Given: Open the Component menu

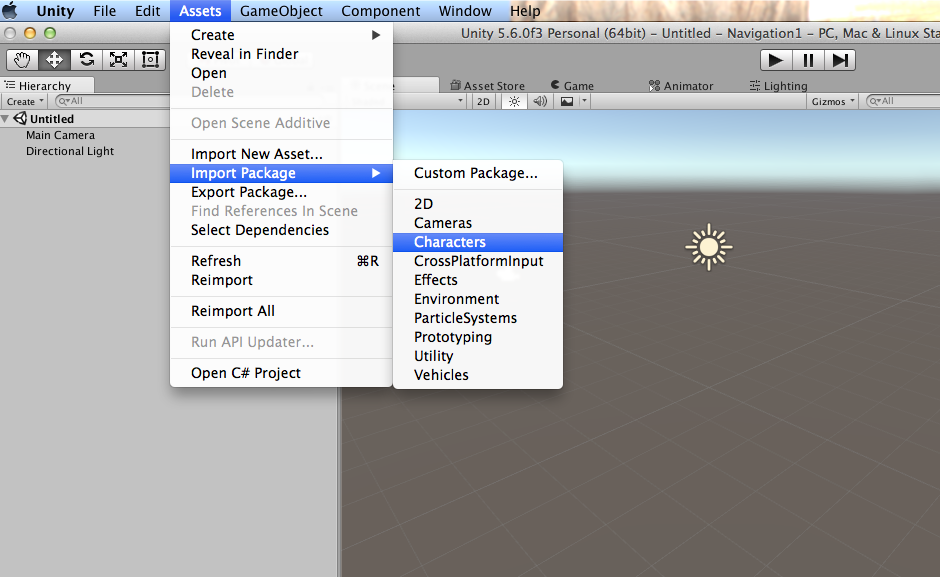Looking at the screenshot, I should point(381,11).
